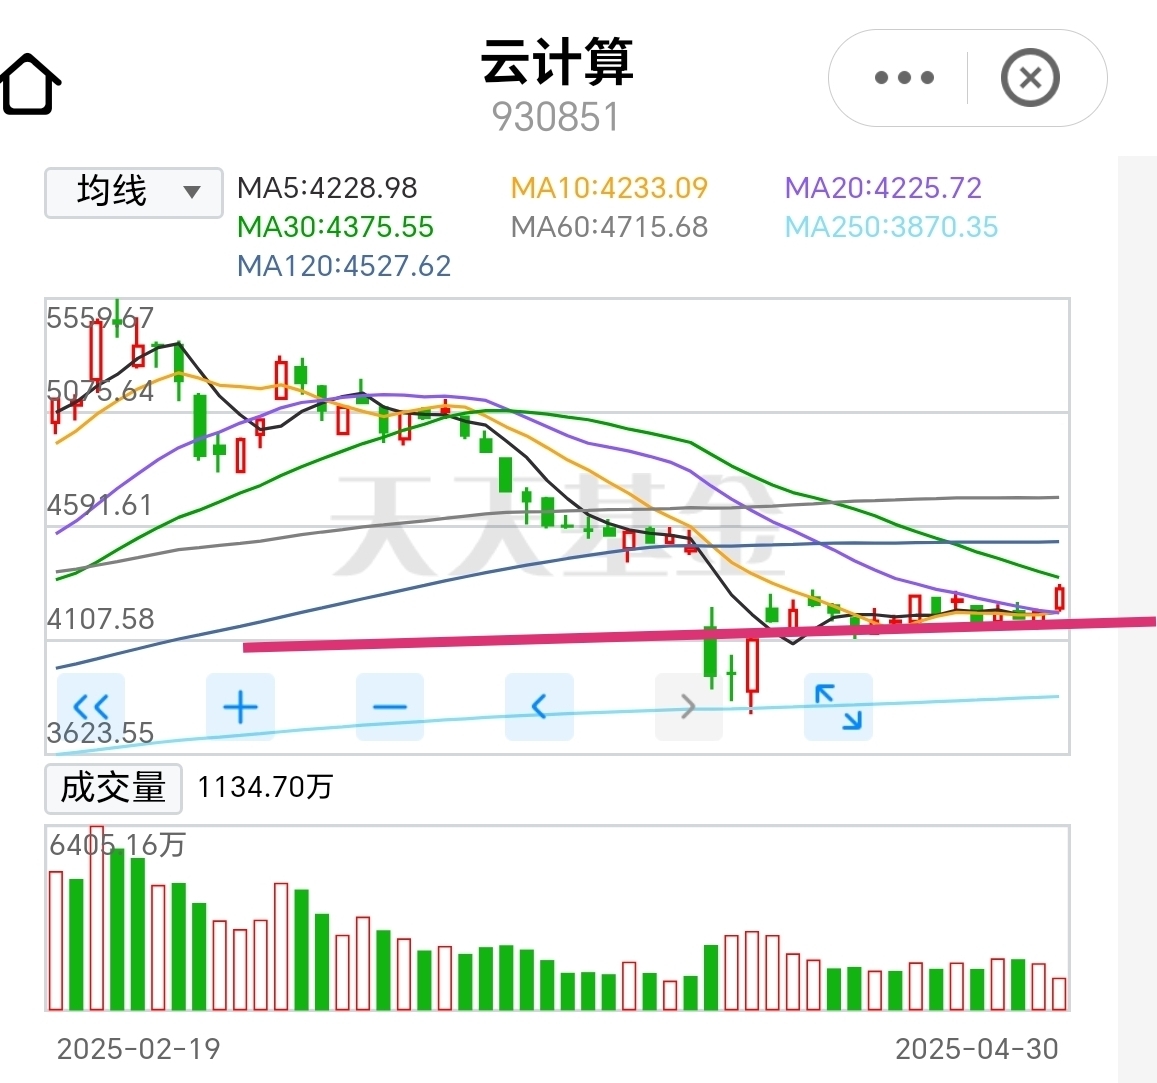Close the mini program with X icon
The image size is (1157, 1083).
[x=1030, y=77]
